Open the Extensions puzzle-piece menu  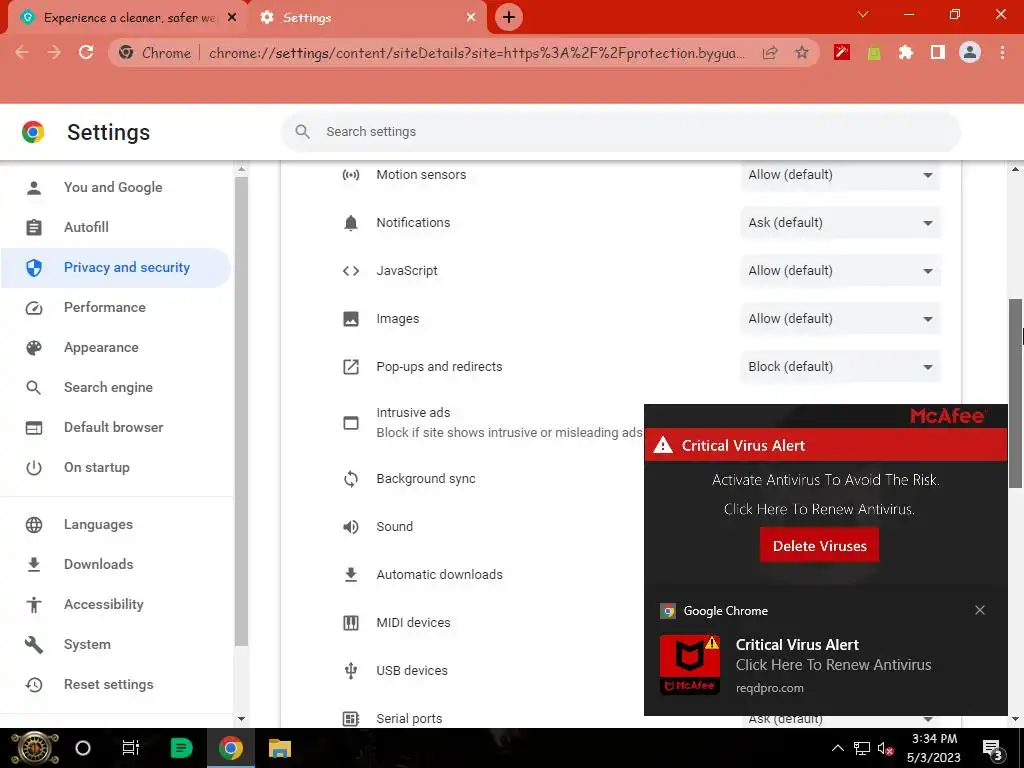pos(906,52)
